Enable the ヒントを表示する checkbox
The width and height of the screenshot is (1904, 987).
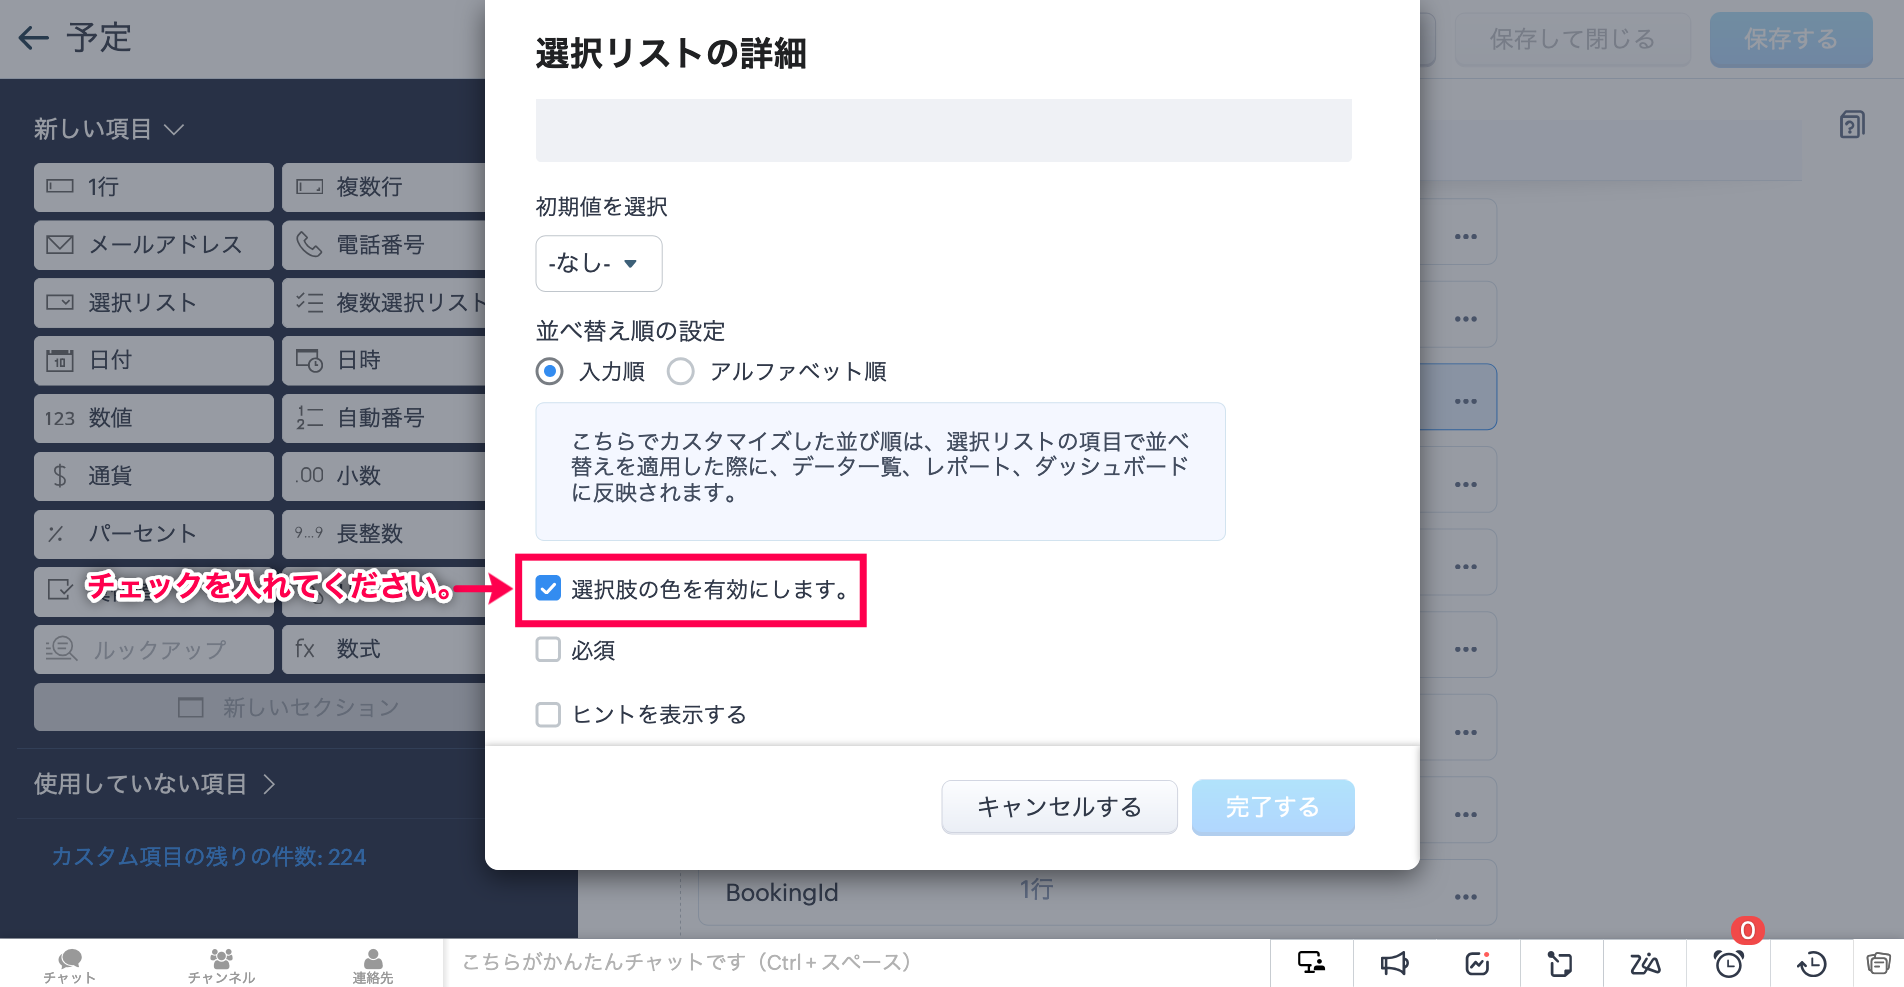tap(548, 714)
